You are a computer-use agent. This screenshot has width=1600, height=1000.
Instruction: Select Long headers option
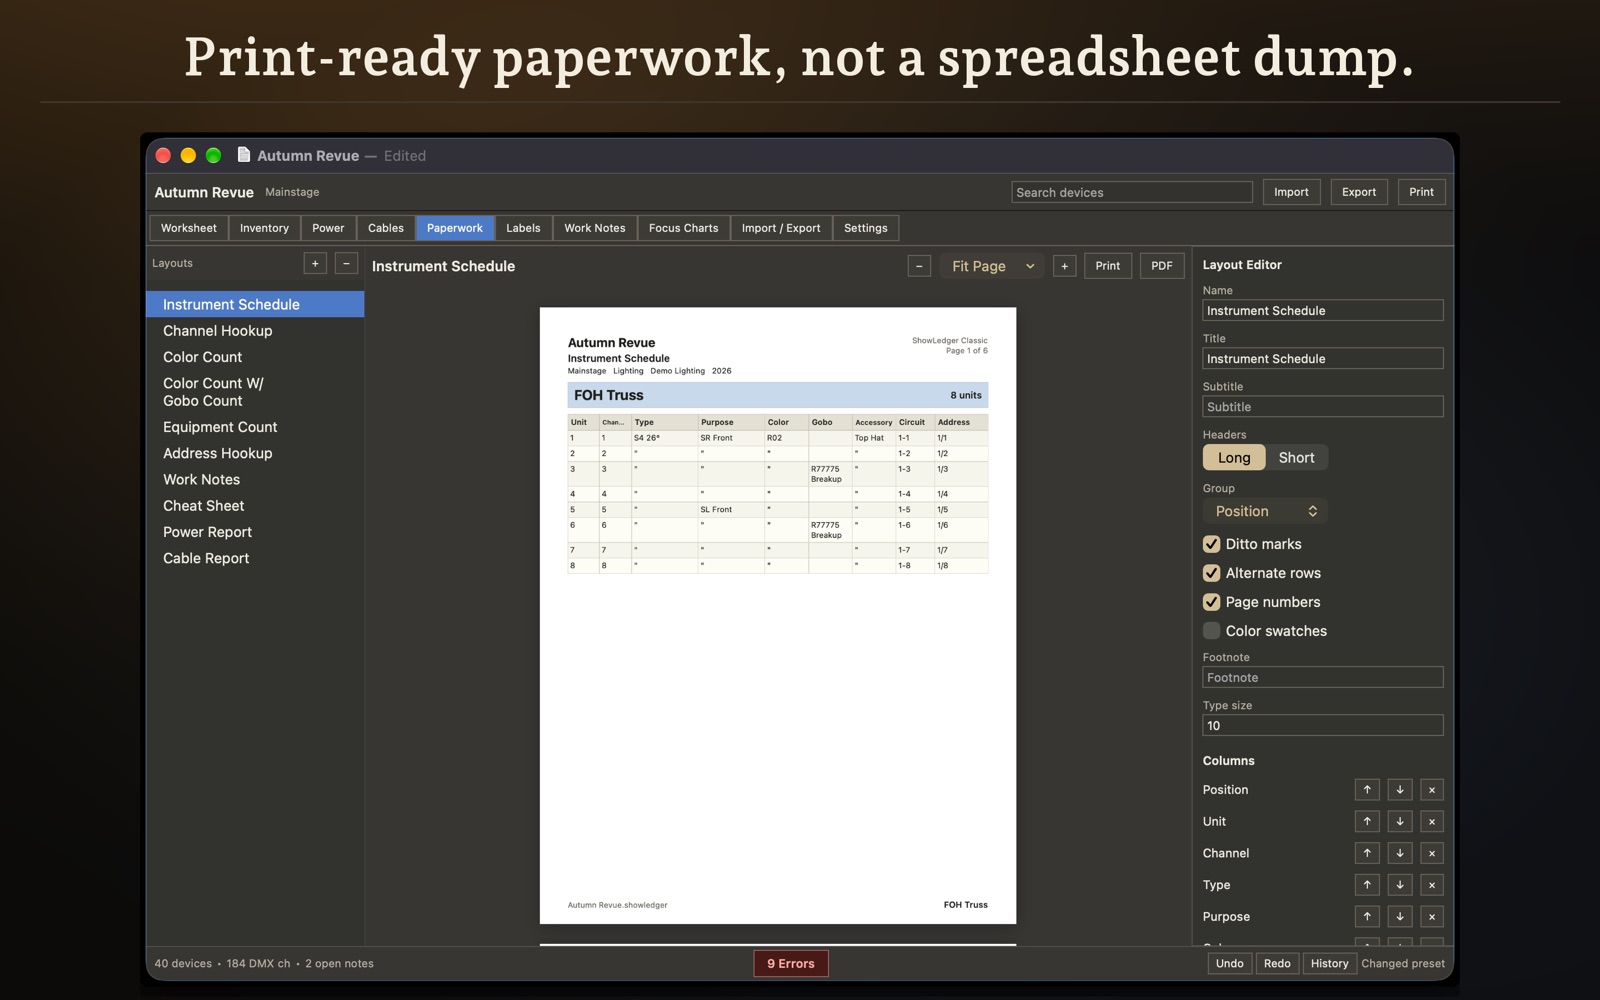1234,457
